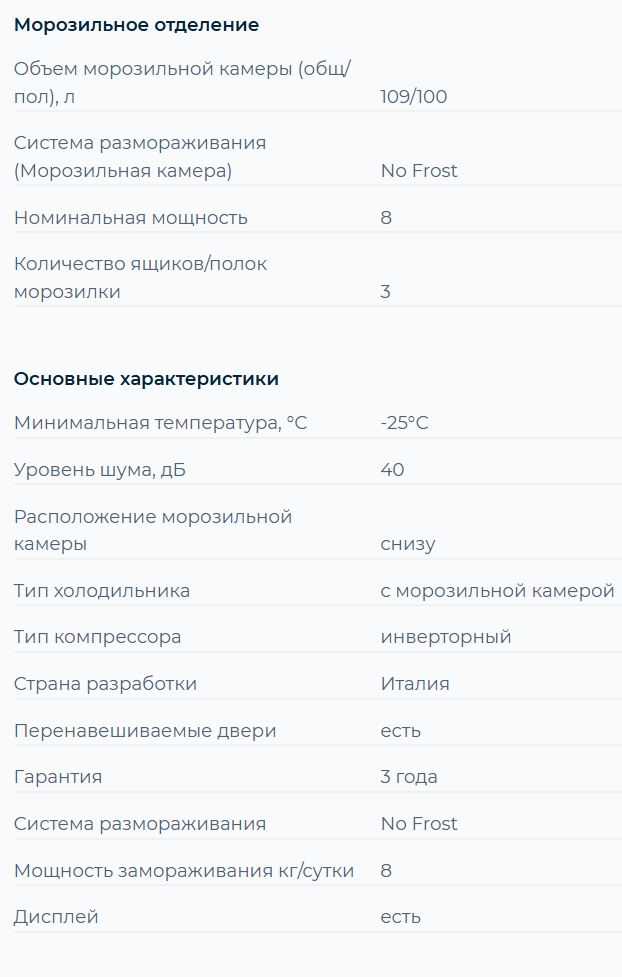Click the инверторный compressor value
622x977 pixels.
pos(446,637)
